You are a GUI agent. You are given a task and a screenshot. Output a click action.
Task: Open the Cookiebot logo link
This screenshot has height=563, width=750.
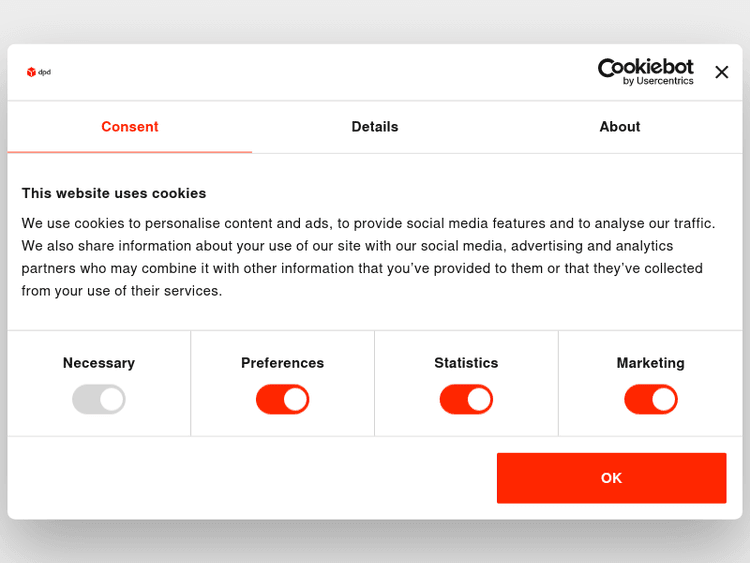tap(645, 68)
